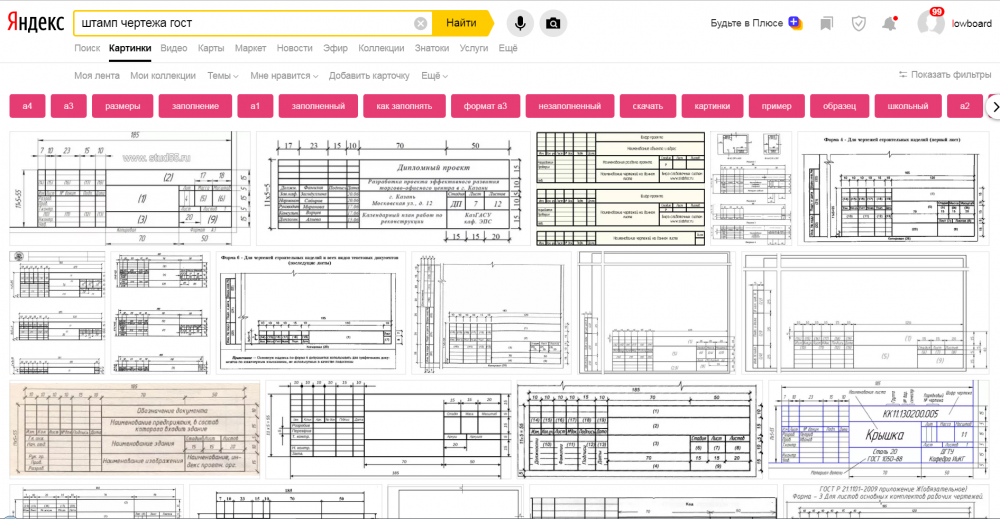Switch to the Видео tab
This screenshot has width=1000, height=519.
click(x=173, y=48)
